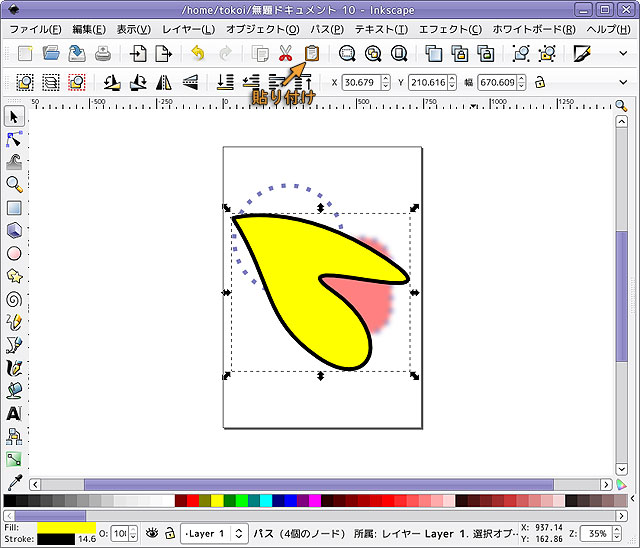
Task: Select the Star polygon tool
Action: [14, 275]
